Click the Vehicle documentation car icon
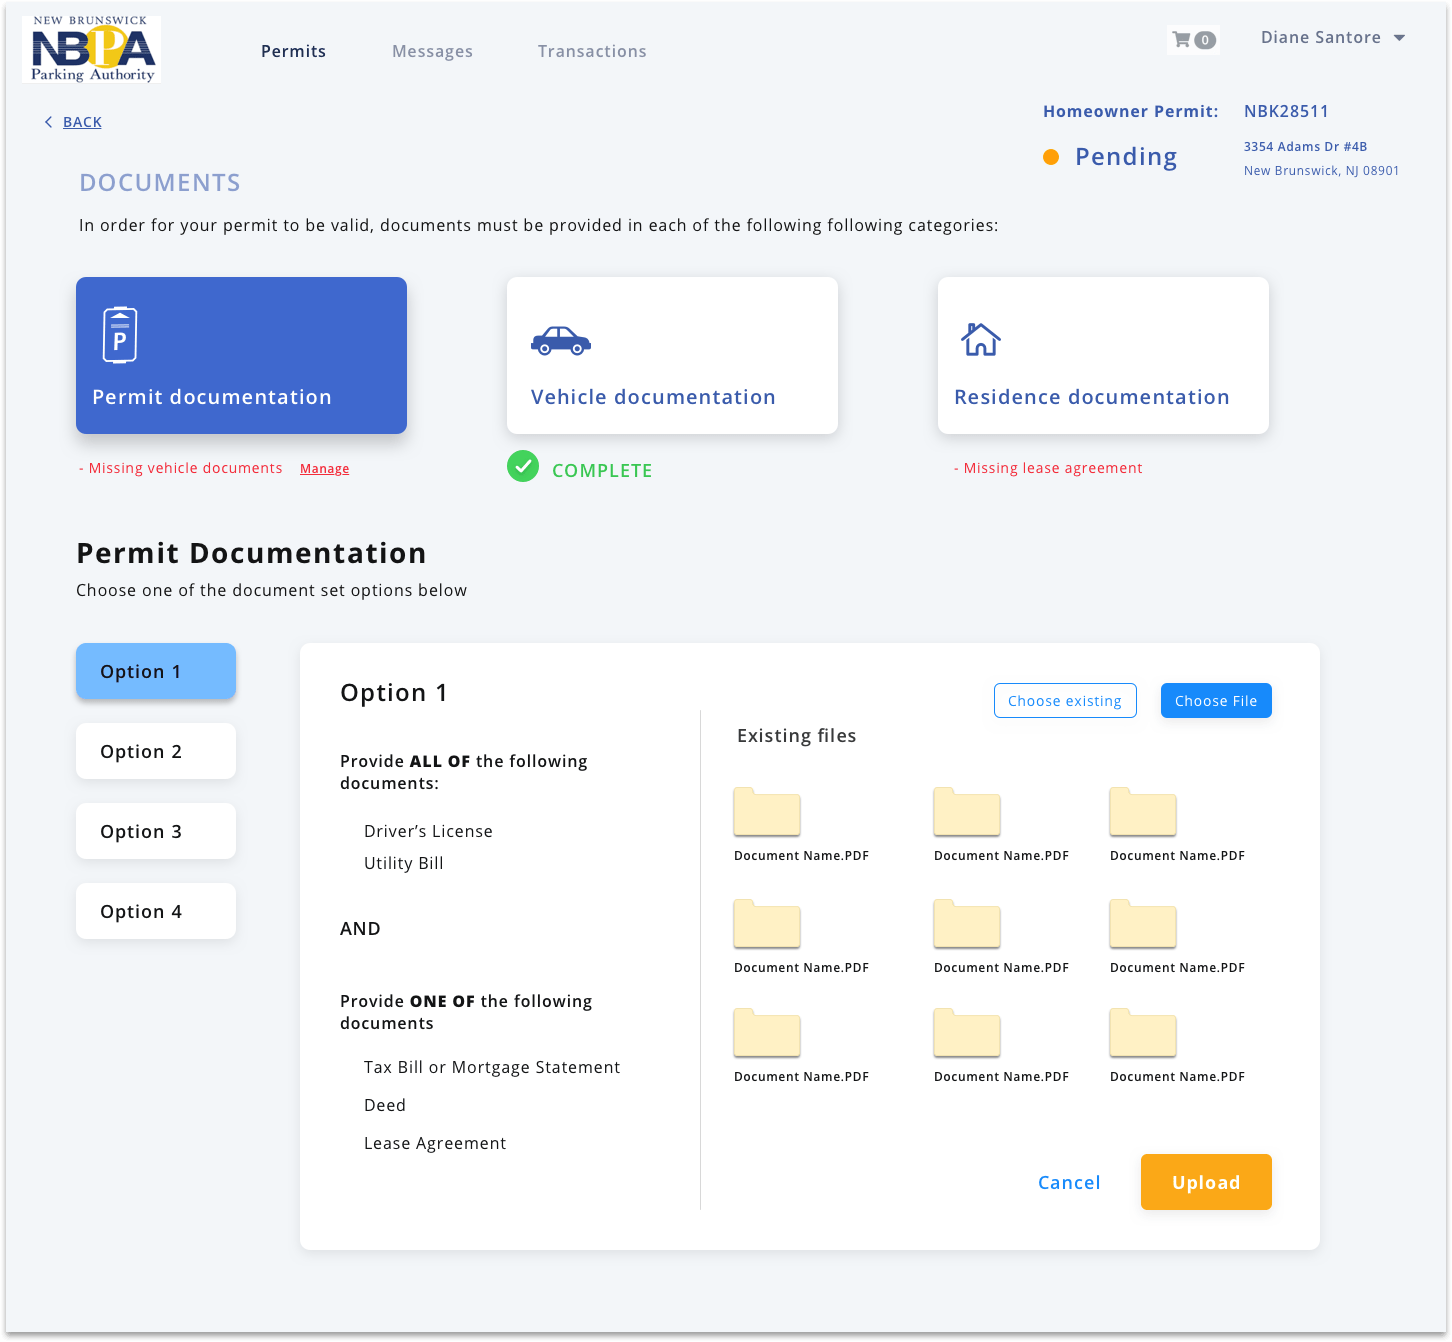The height and width of the screenshot is (1342, 1452). [560, 341]
